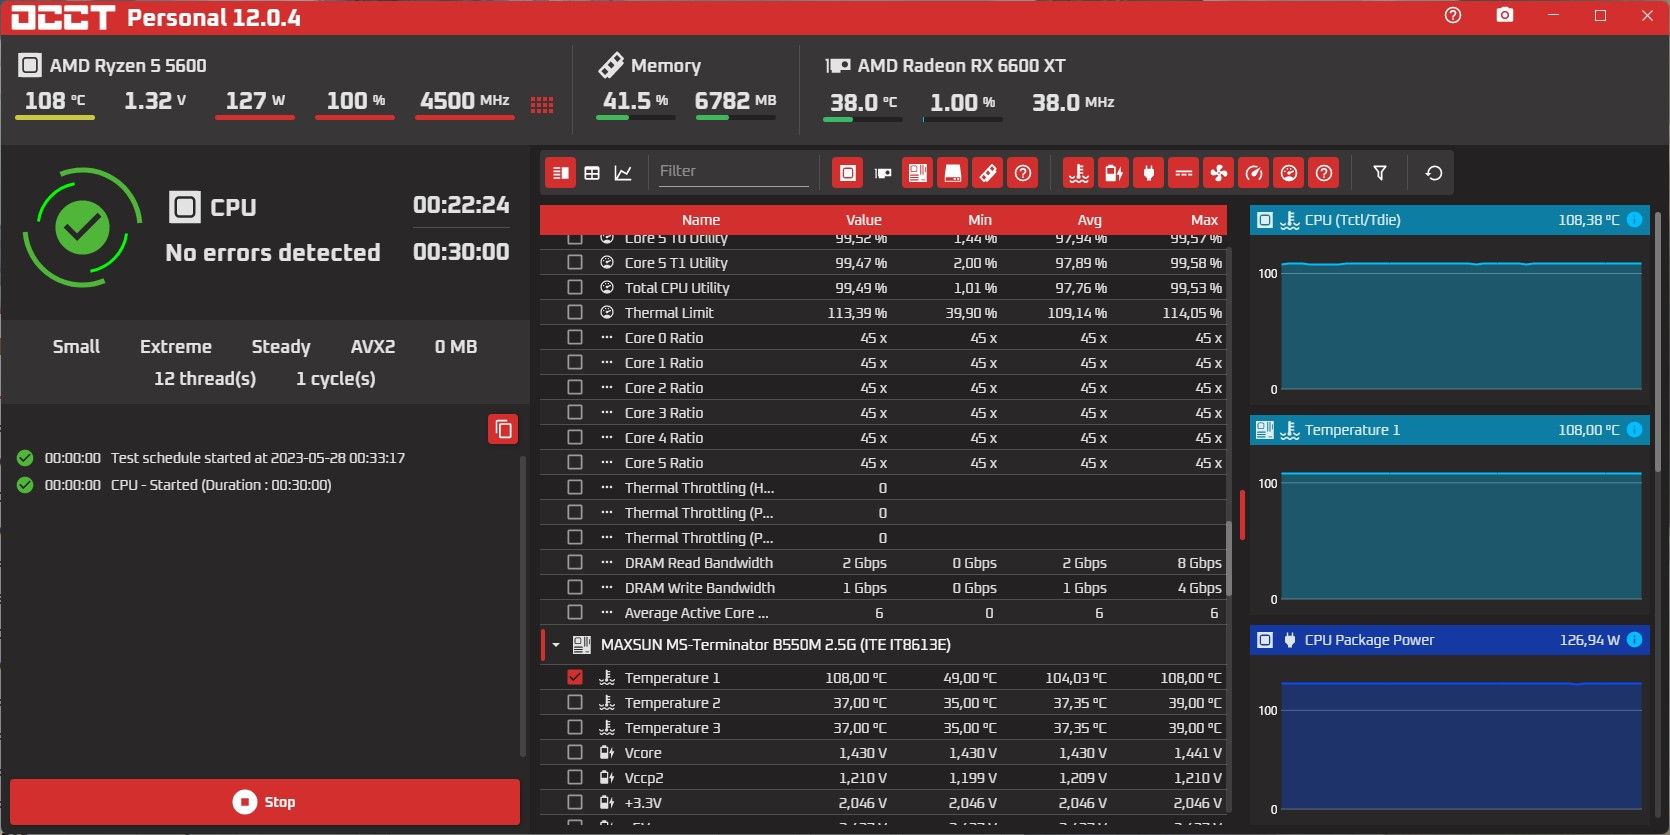1670x835 pixels.
Task: Click the 'CPU - Started' log entry
Action: [221, 485]
